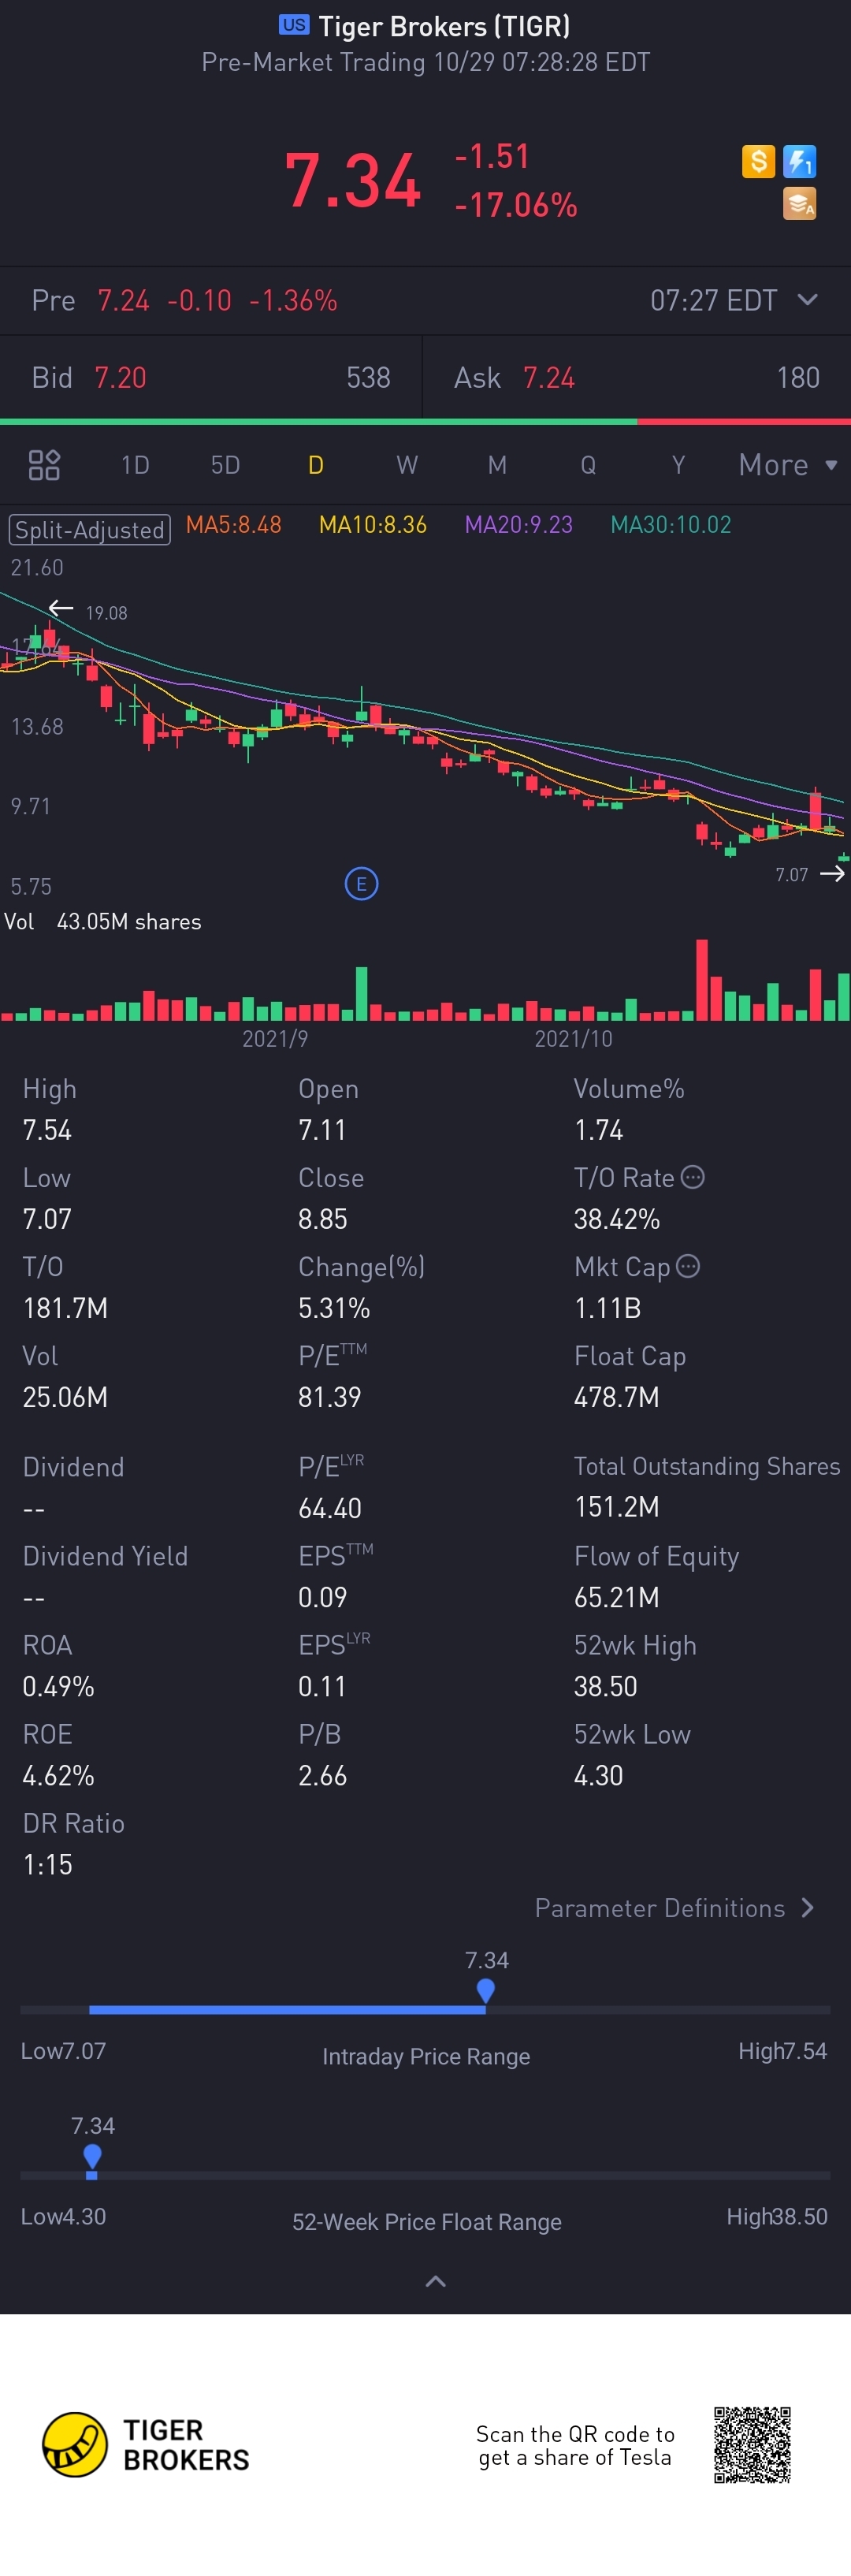Open the chart layout grid icon

coord(44,465)
